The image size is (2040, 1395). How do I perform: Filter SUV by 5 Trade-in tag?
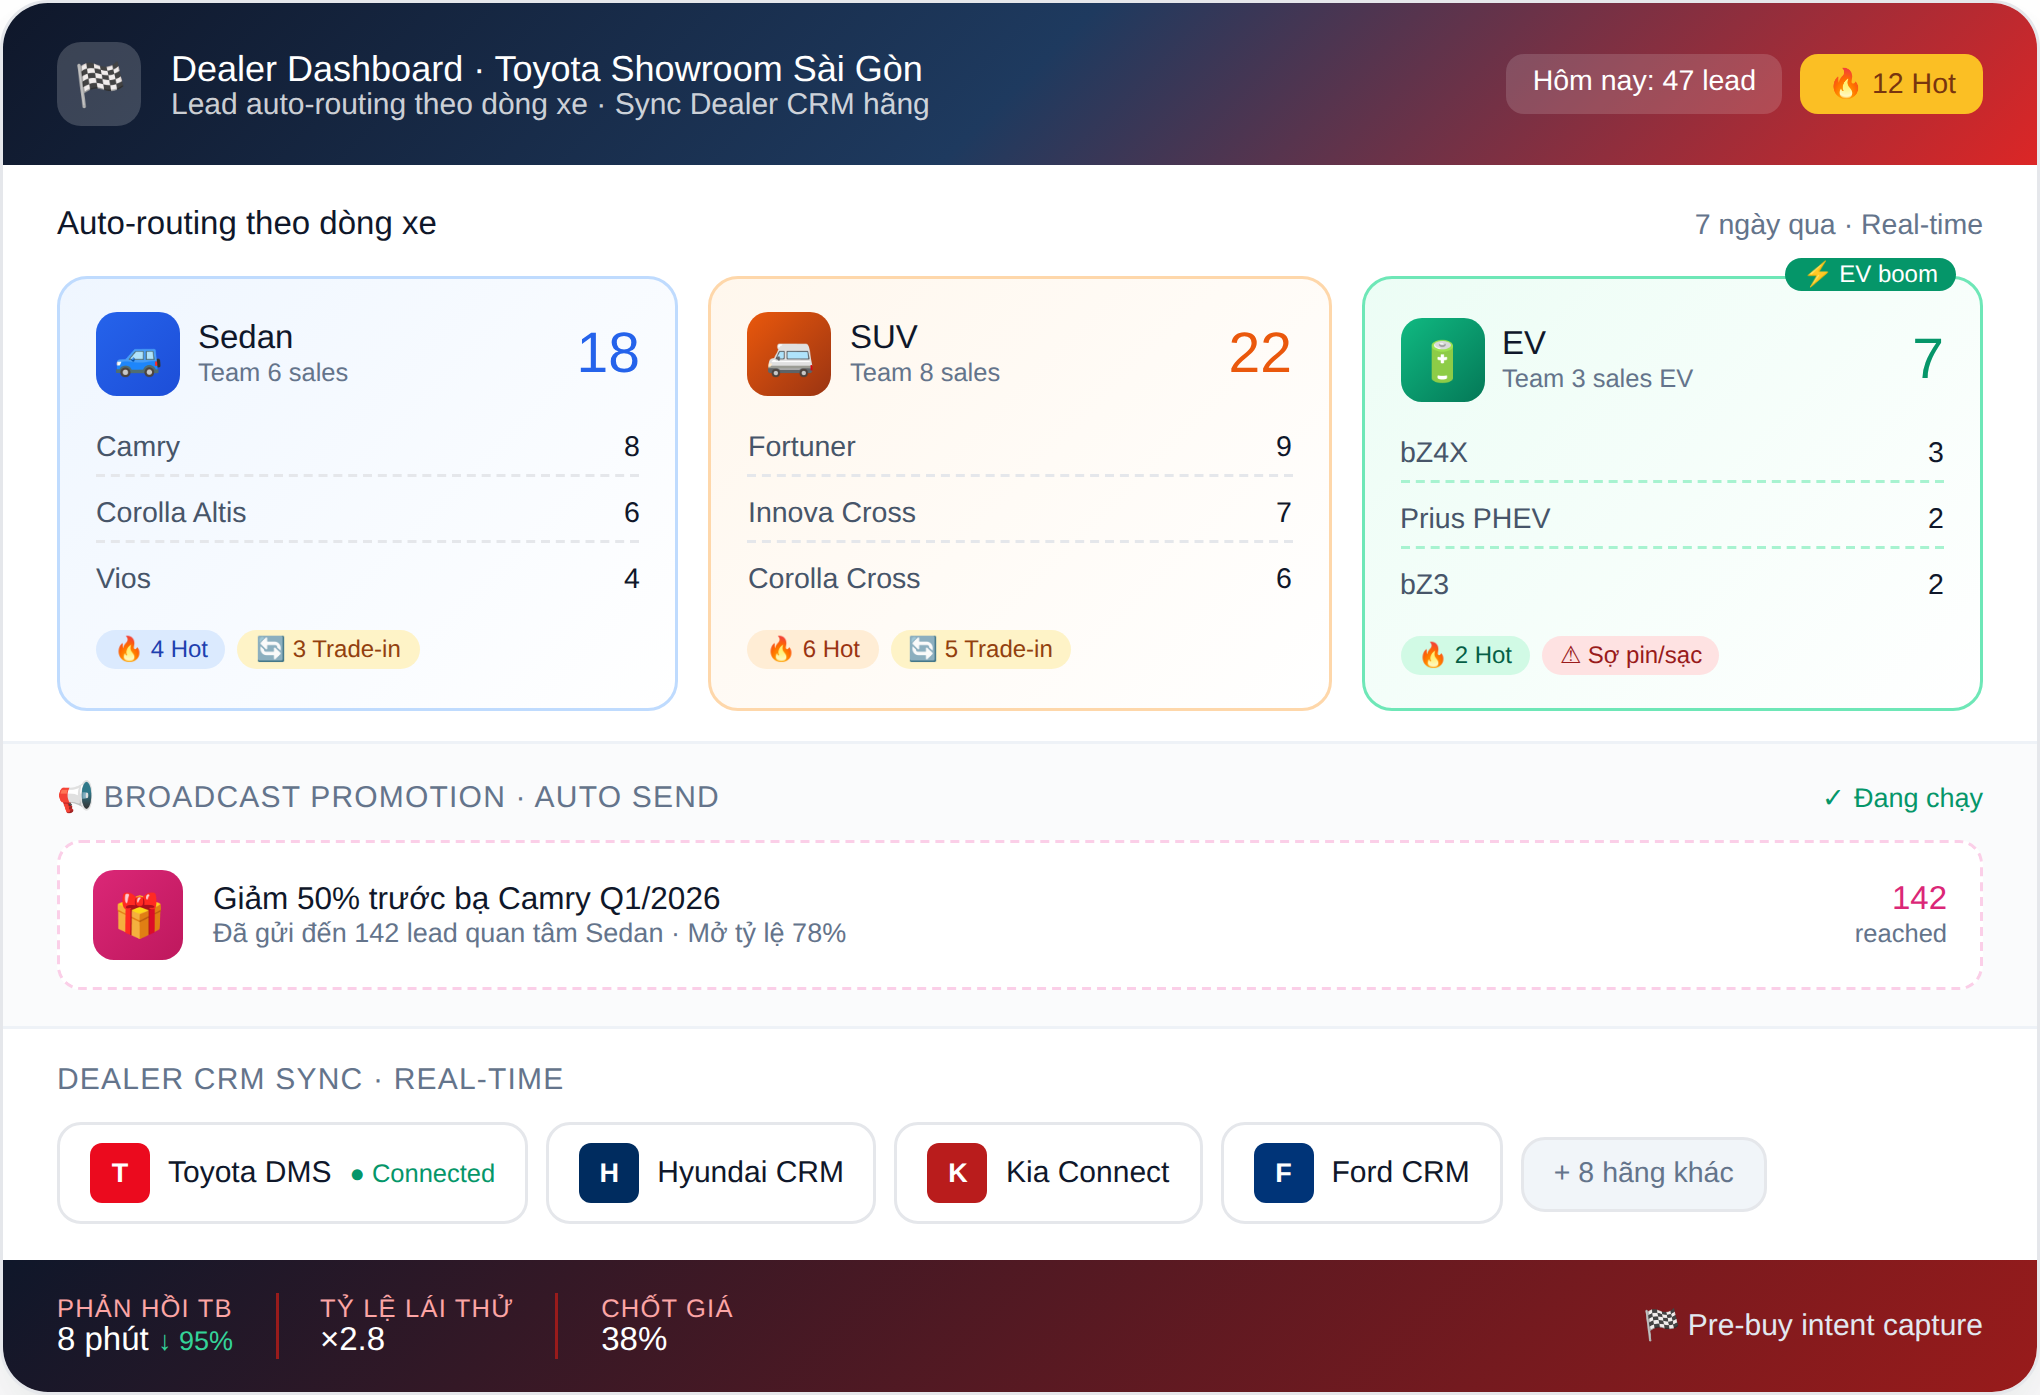(x=980, y=649)
